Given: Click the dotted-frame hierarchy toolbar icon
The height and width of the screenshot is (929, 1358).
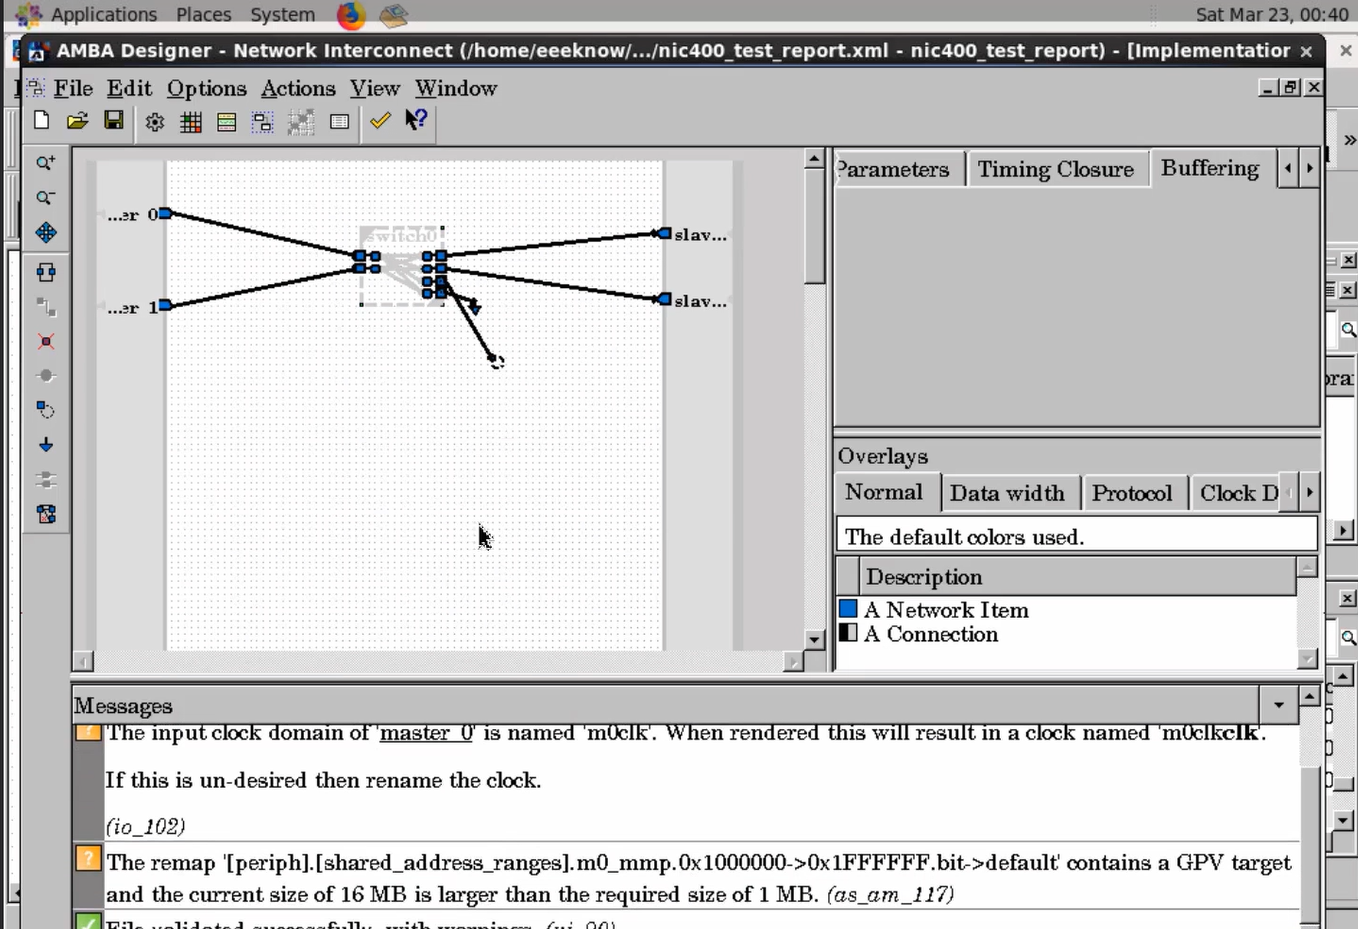Looking at the screenshot, I should tap(262, 122).
